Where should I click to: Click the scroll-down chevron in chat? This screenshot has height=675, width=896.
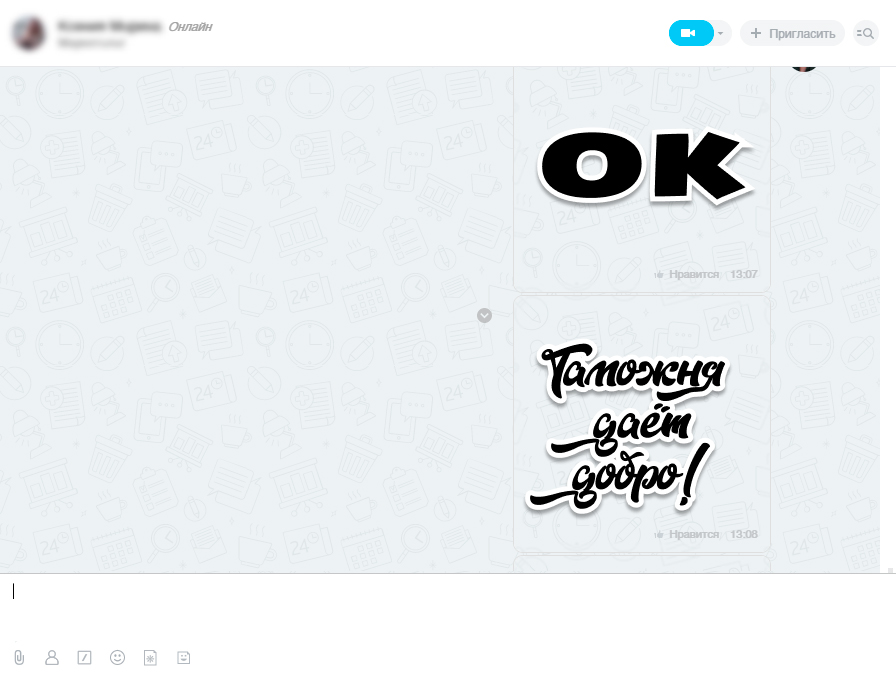tap(485, 315)
